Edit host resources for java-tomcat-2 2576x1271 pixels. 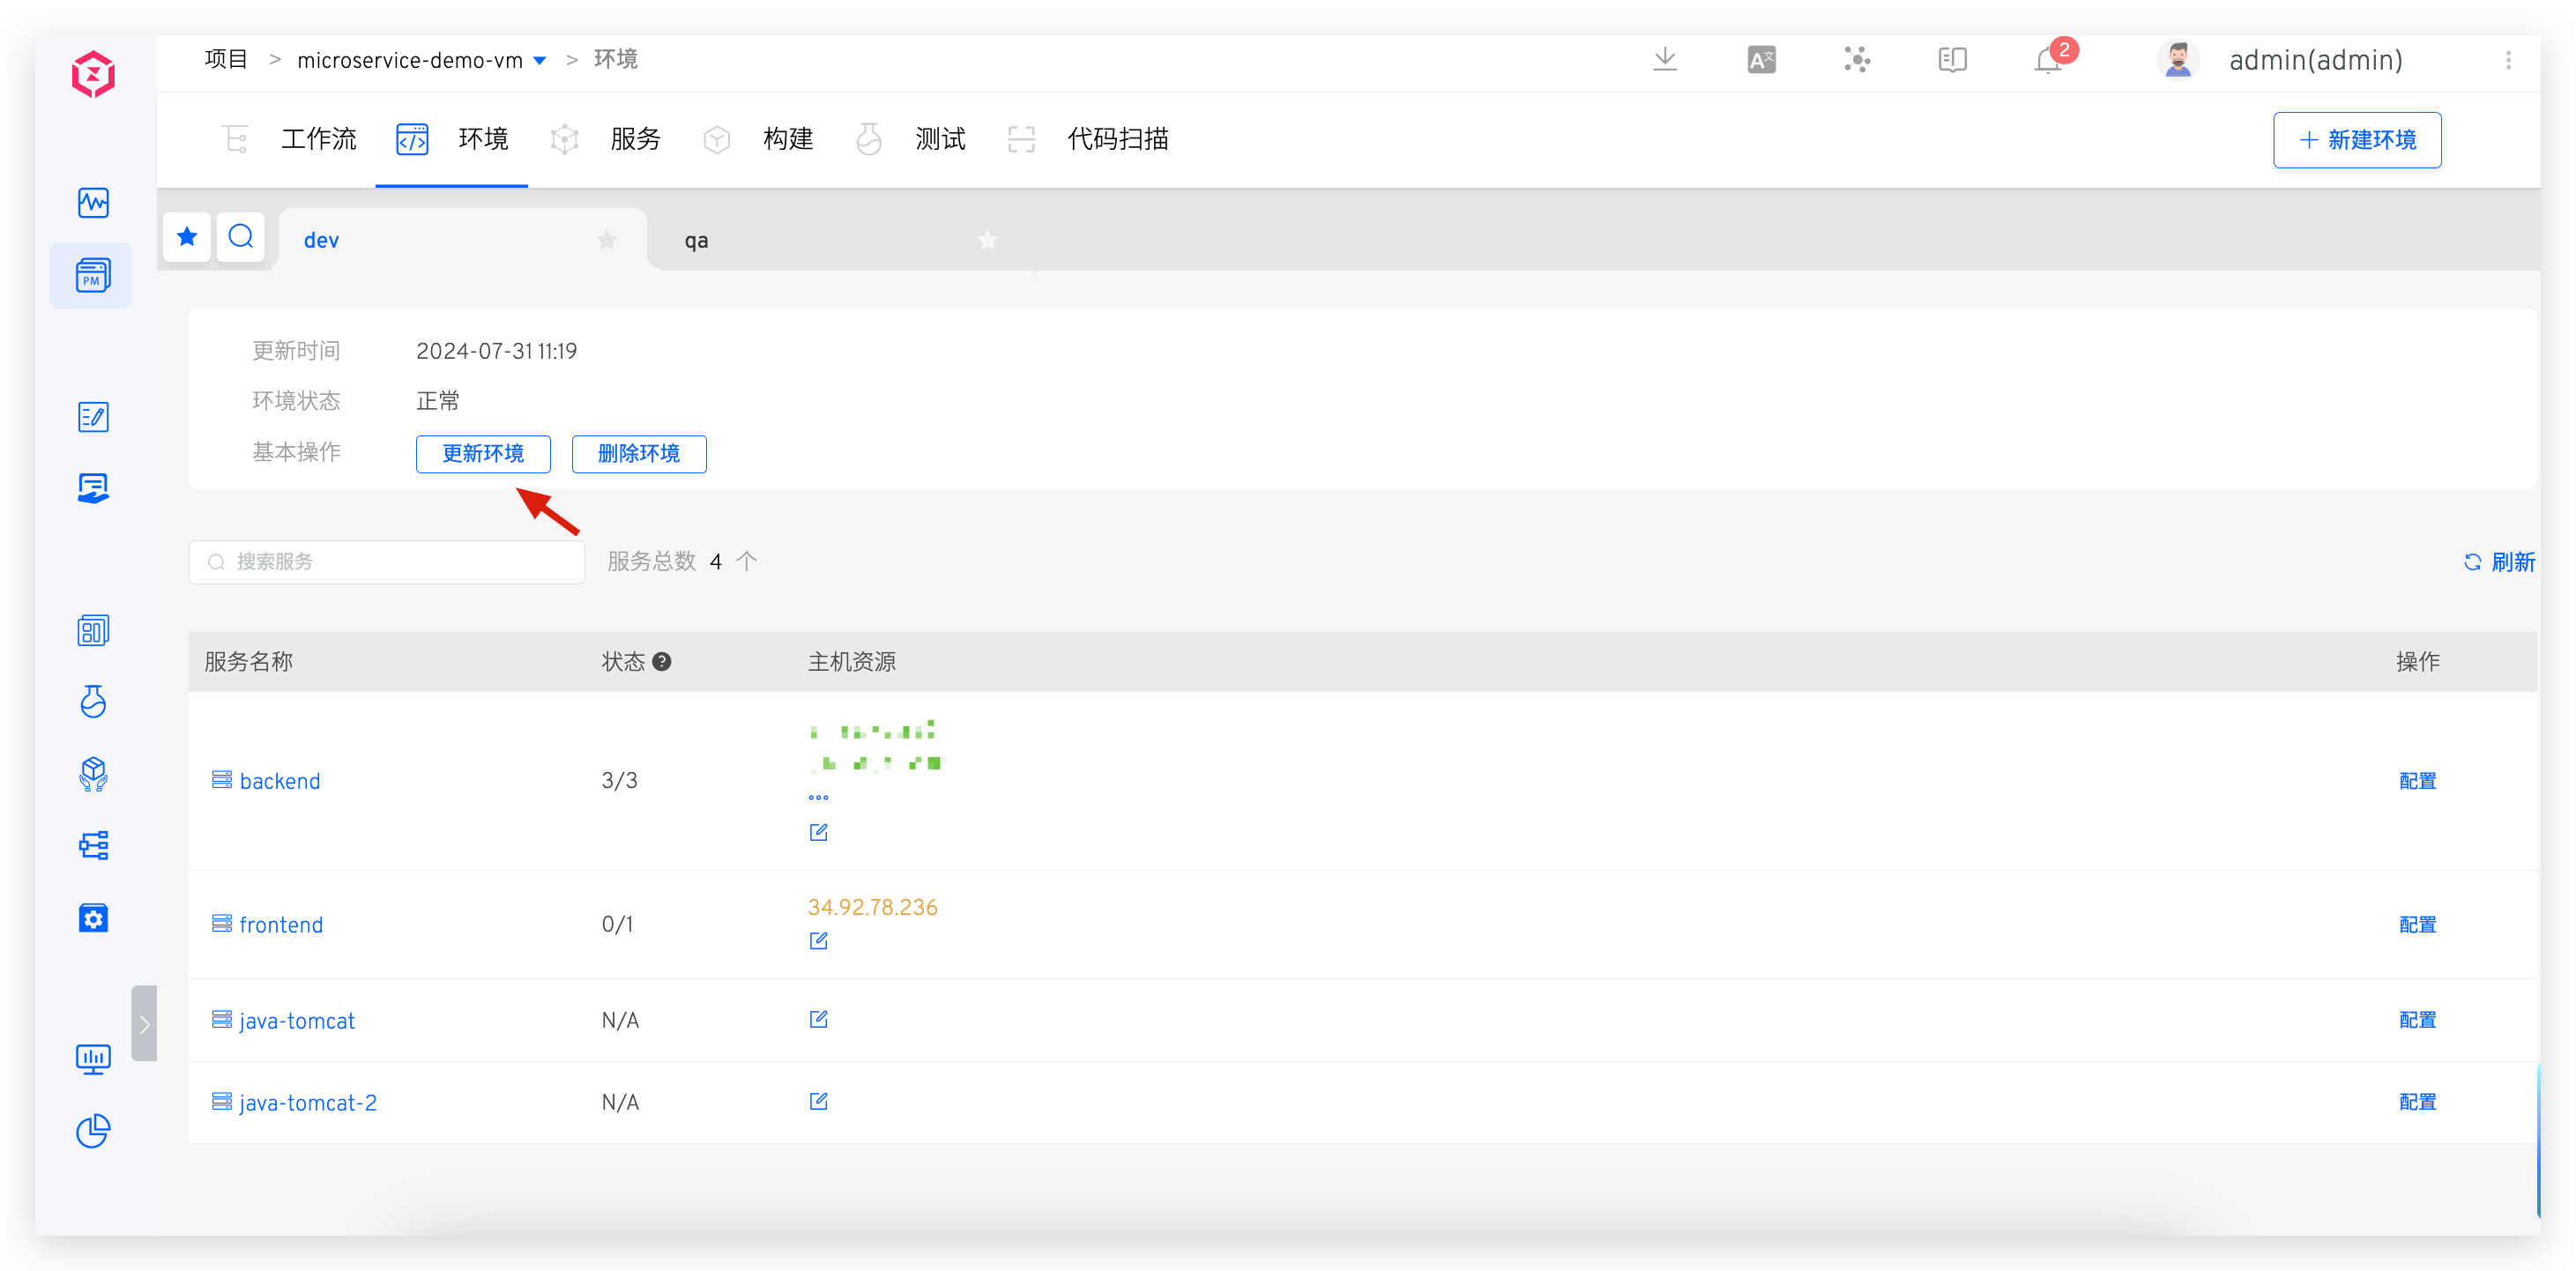point(818,1101)
